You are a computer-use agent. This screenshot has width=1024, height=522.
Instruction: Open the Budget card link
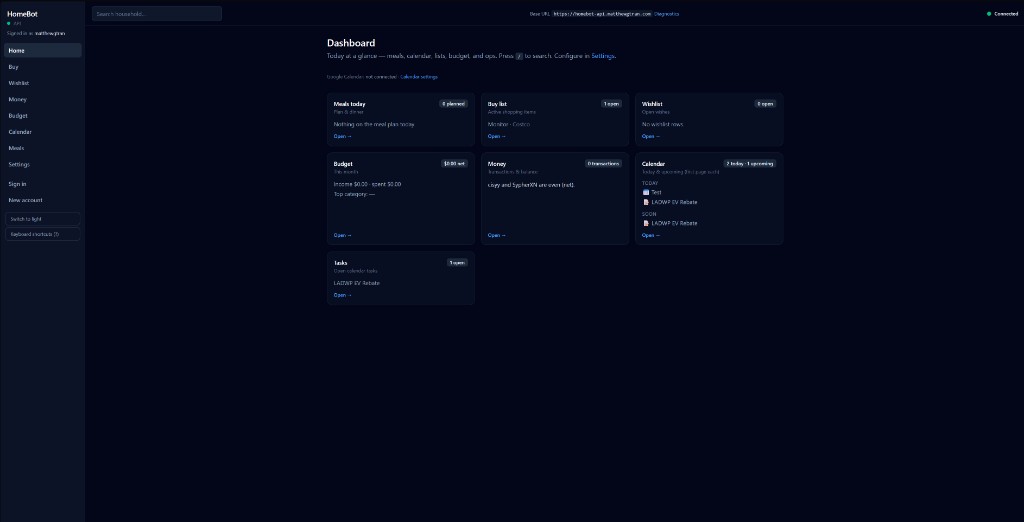tap(343, 235)
